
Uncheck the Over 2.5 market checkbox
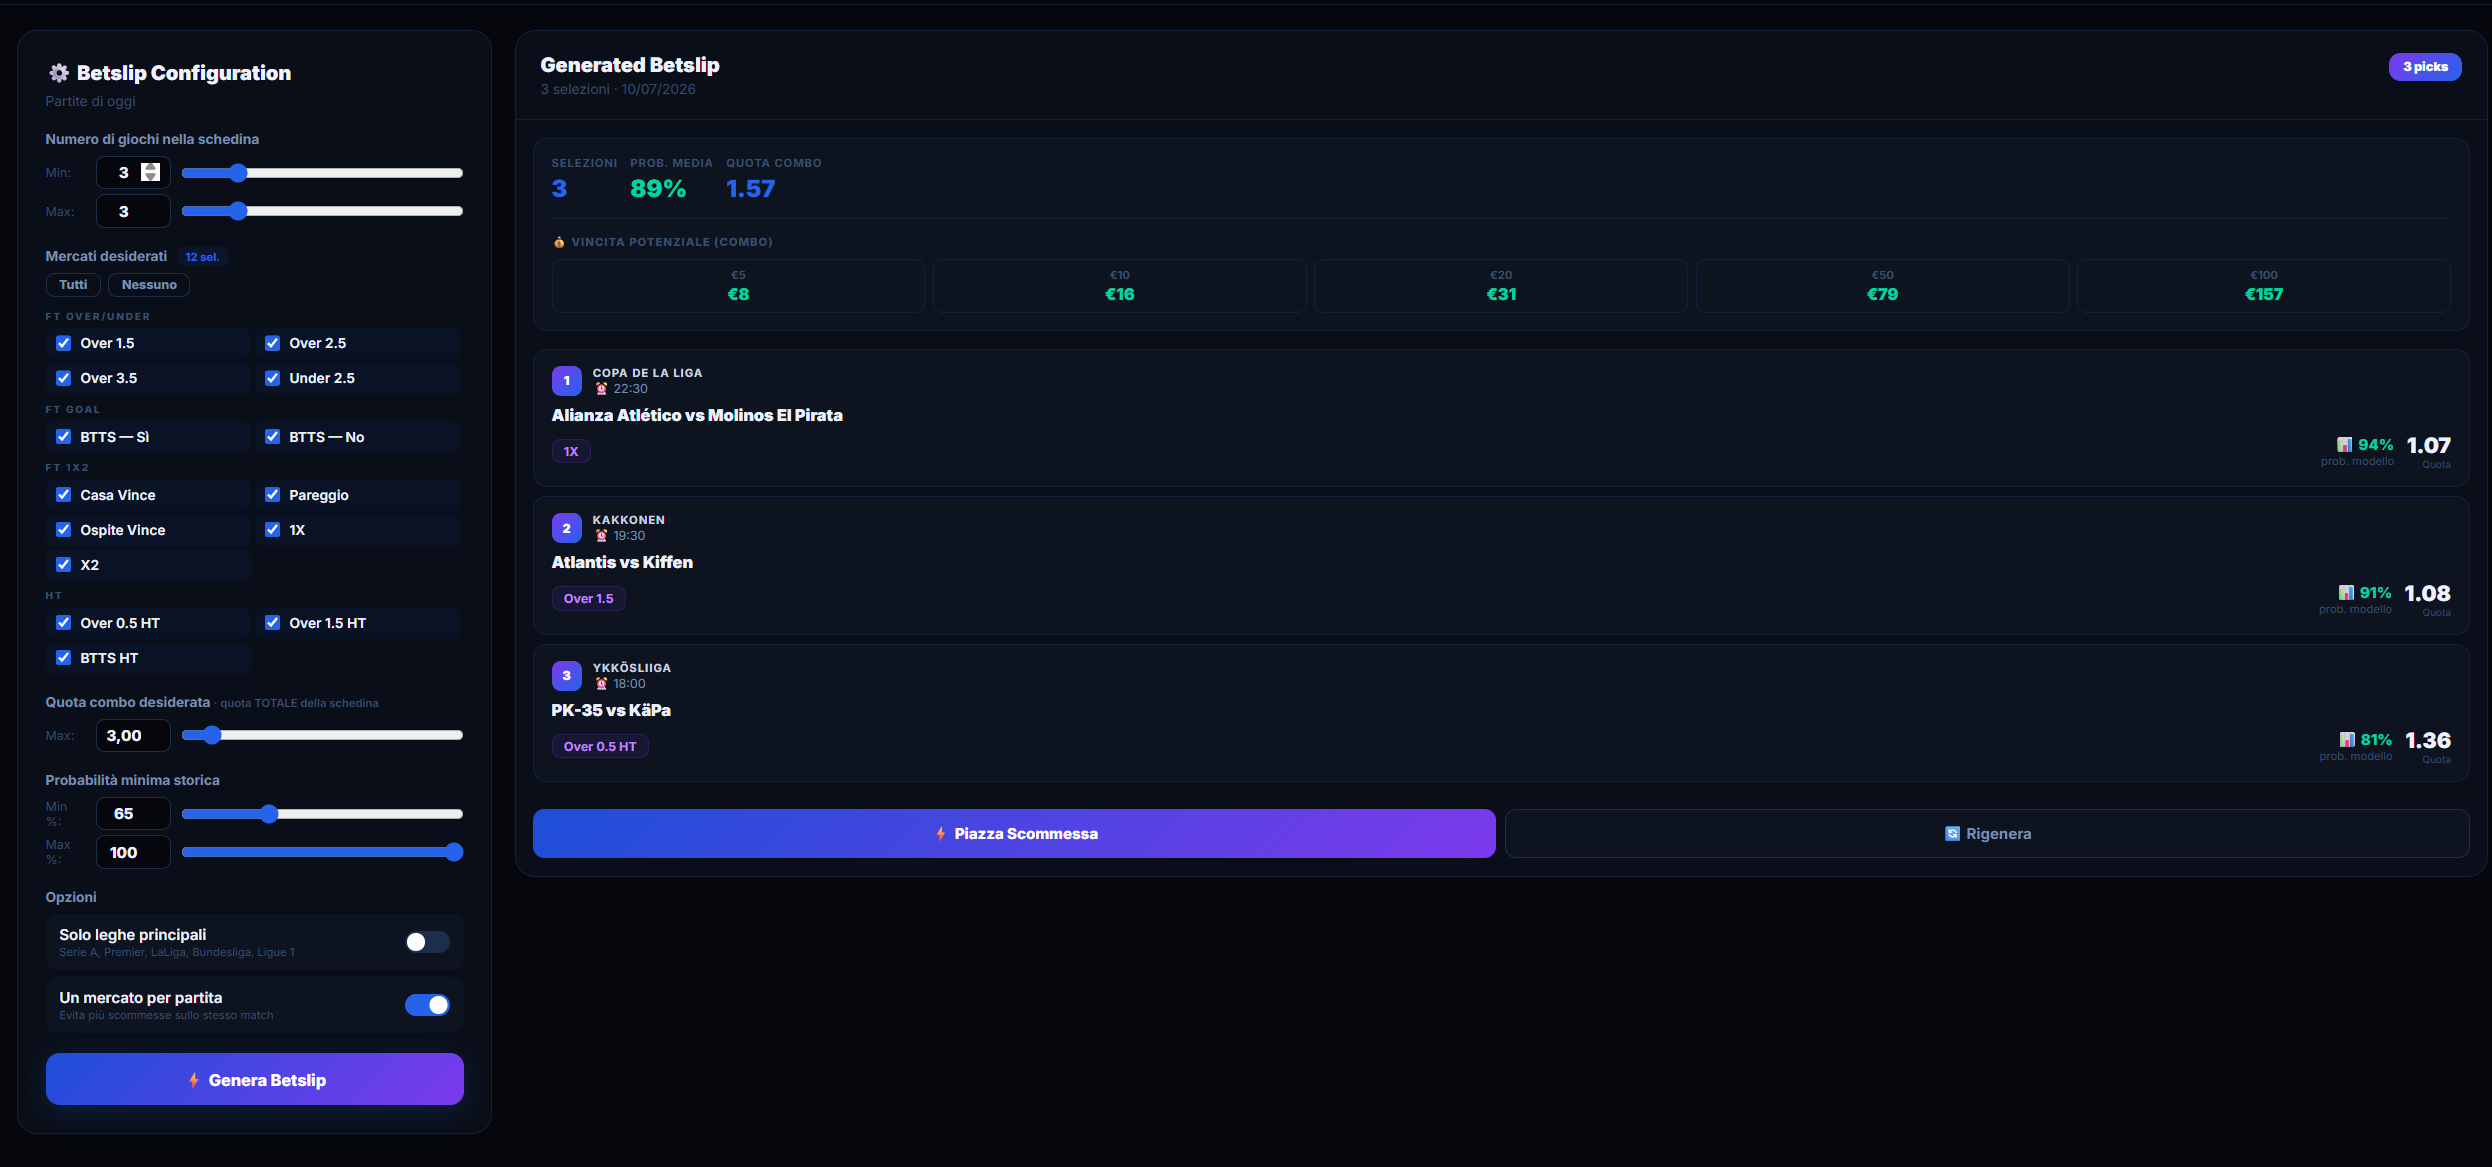click(272, 343)
